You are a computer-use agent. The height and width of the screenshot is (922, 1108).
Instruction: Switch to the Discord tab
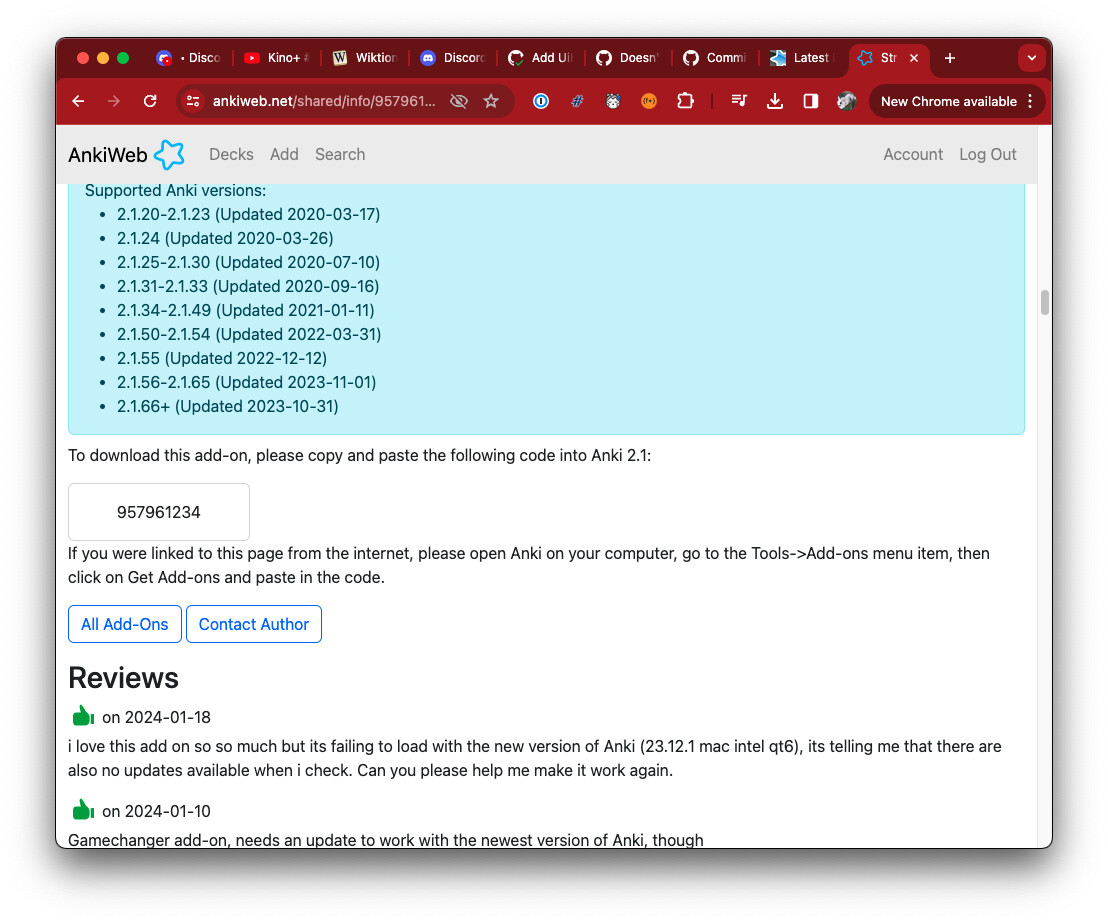(452, 58)
